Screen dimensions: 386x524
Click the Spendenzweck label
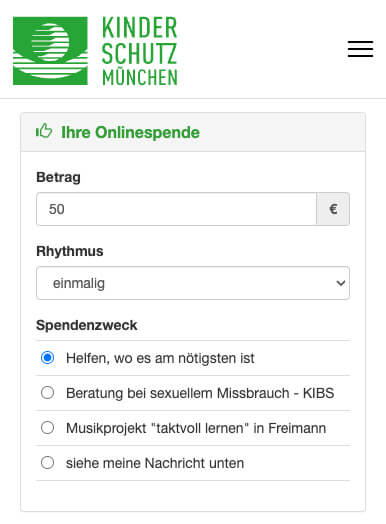[87, 325]
